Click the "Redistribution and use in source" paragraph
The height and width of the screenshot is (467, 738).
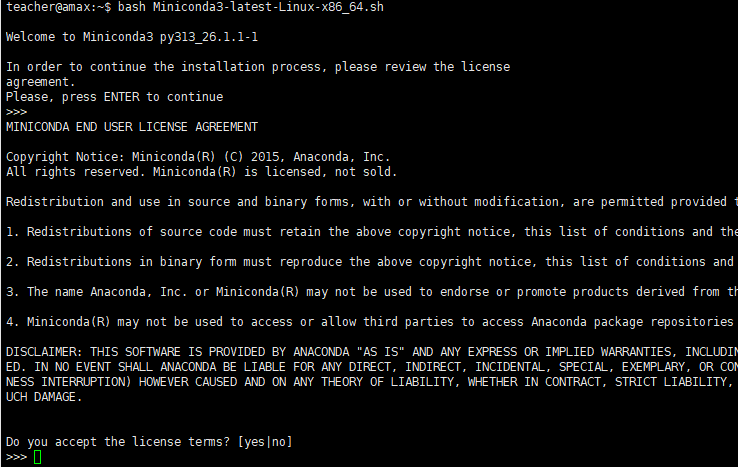click(x=370, y=202)
